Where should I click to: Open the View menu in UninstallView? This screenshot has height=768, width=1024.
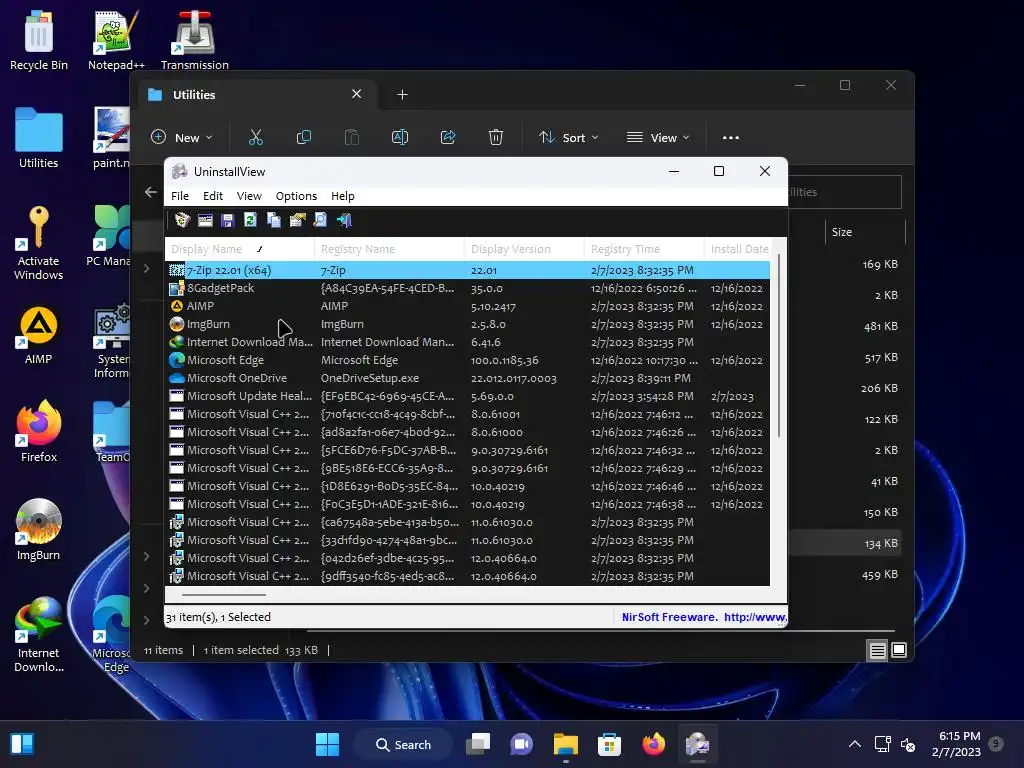pyautogui.click(x=249, y=196)
